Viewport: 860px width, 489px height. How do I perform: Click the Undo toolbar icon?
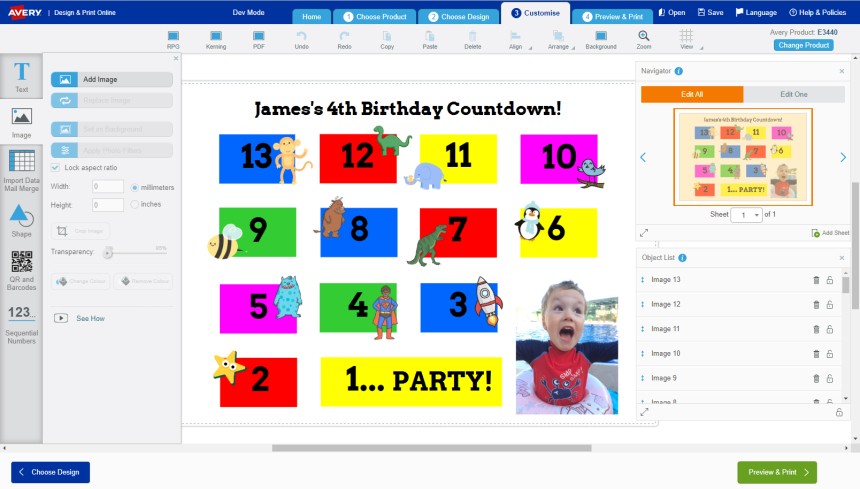tap(301, 39)
